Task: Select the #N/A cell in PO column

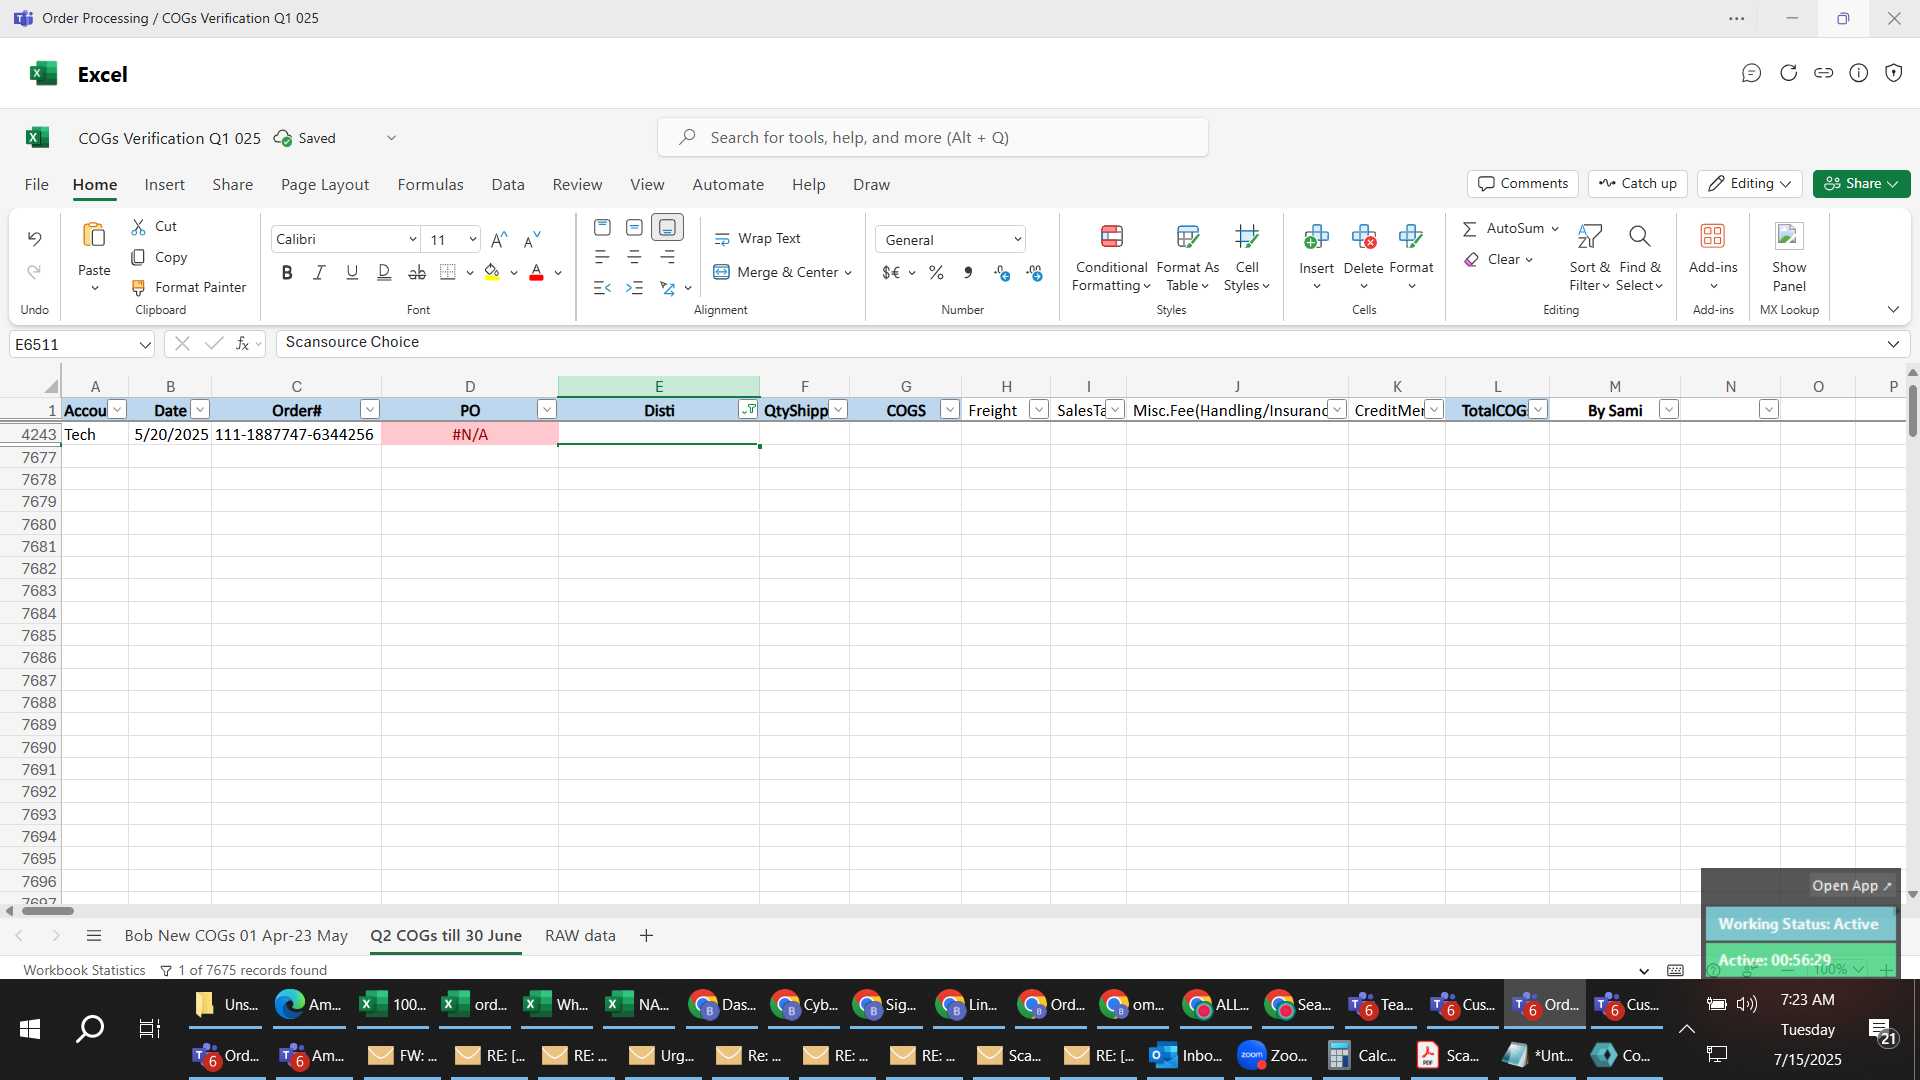Action: coord(469,435)
